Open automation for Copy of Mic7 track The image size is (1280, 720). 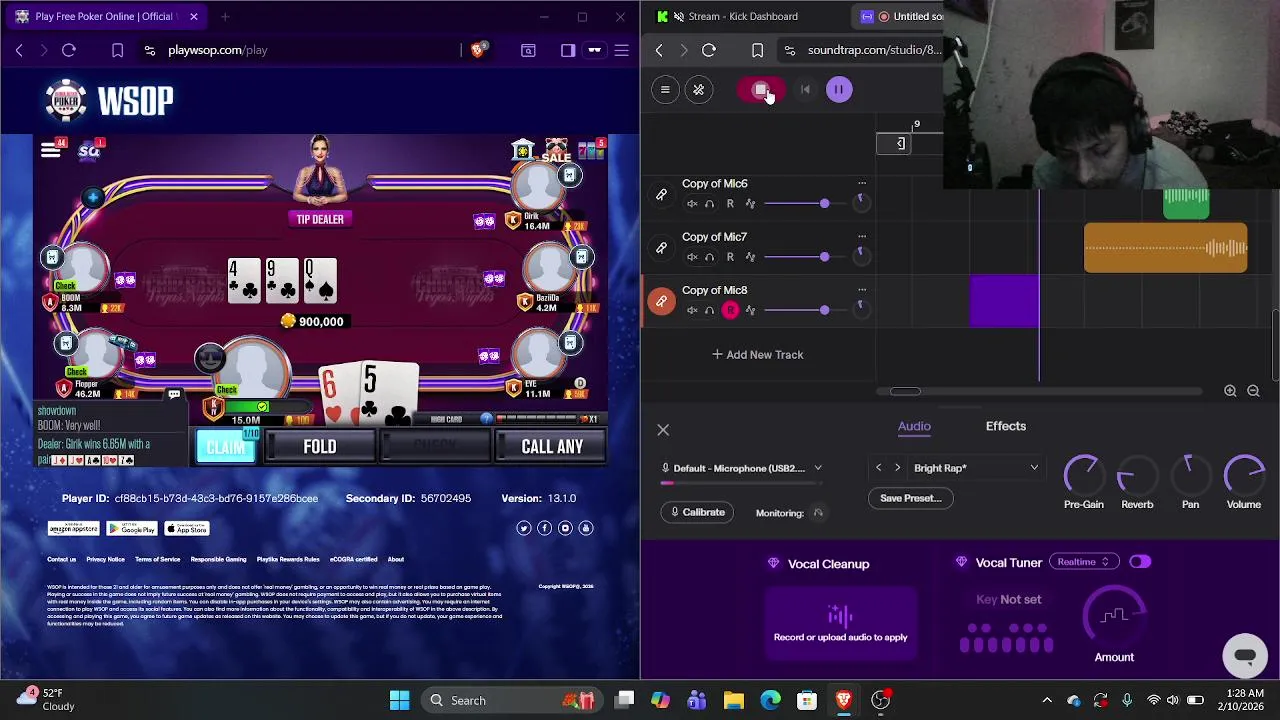coord(750,257)
